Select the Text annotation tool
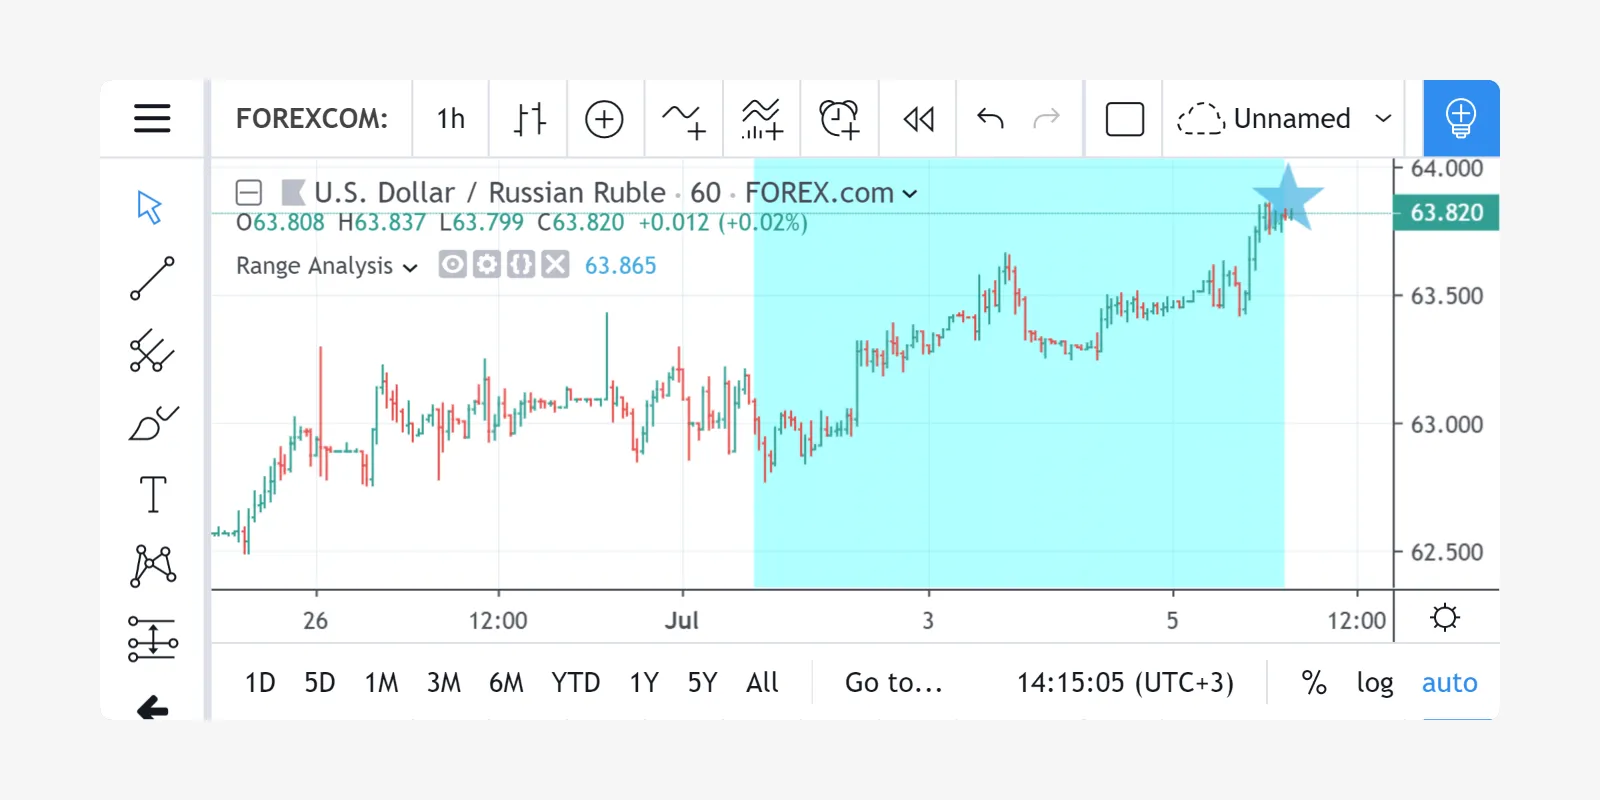The height and width of the screenshot is (800, 1600). pyautogui.click(x=152, y=494)
